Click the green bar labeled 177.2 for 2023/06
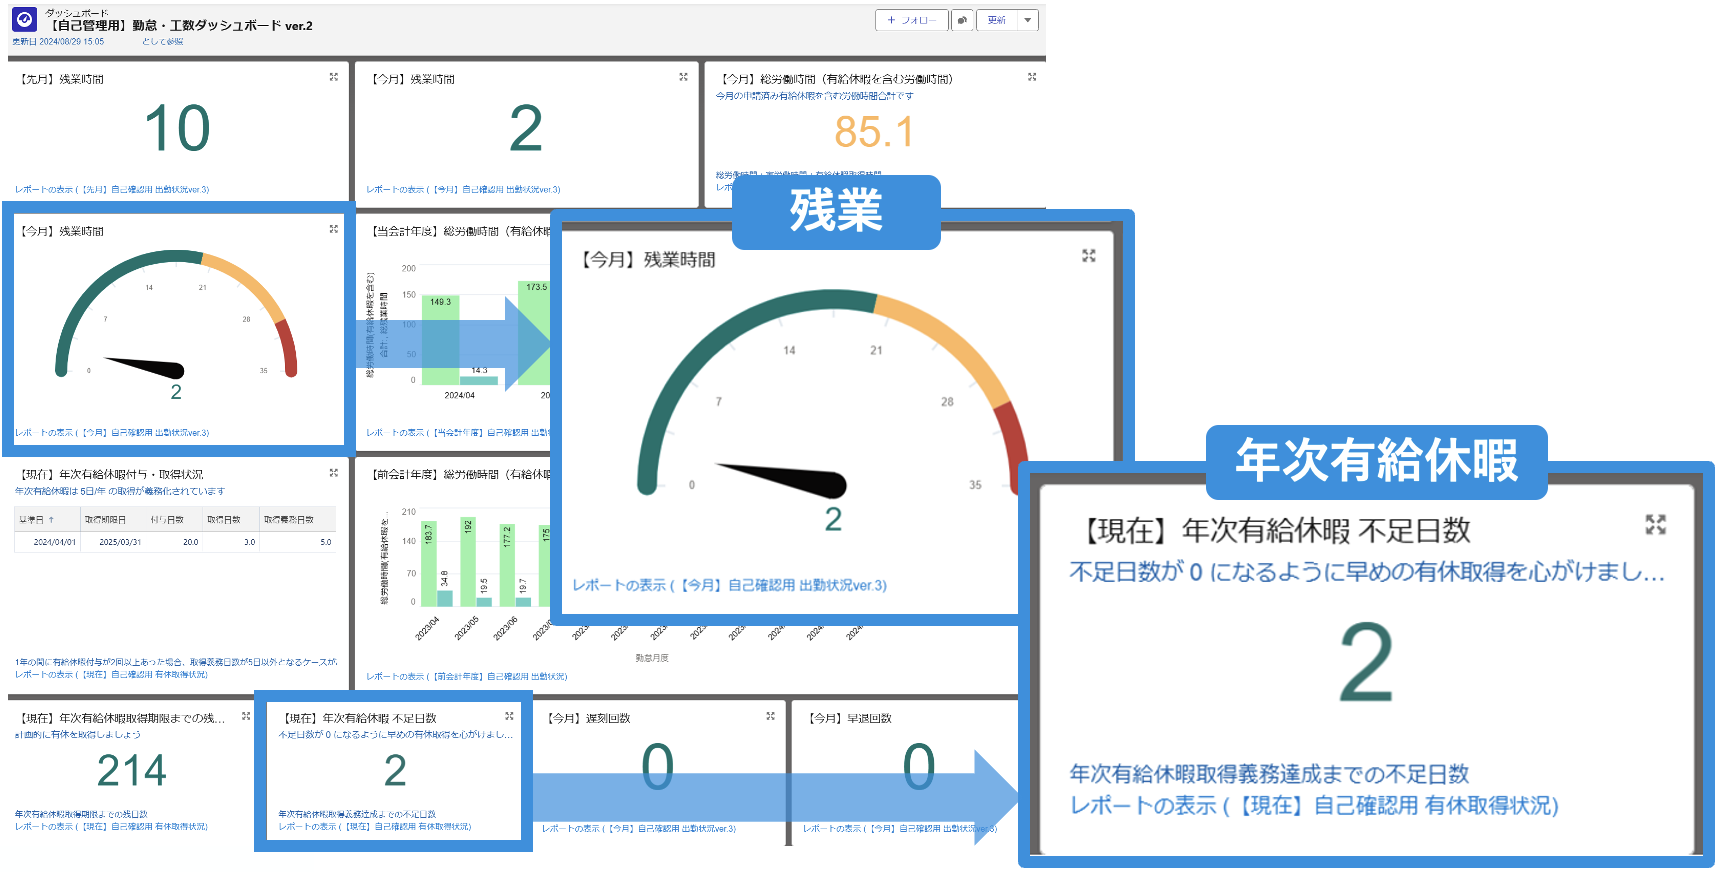 point(506,566)
